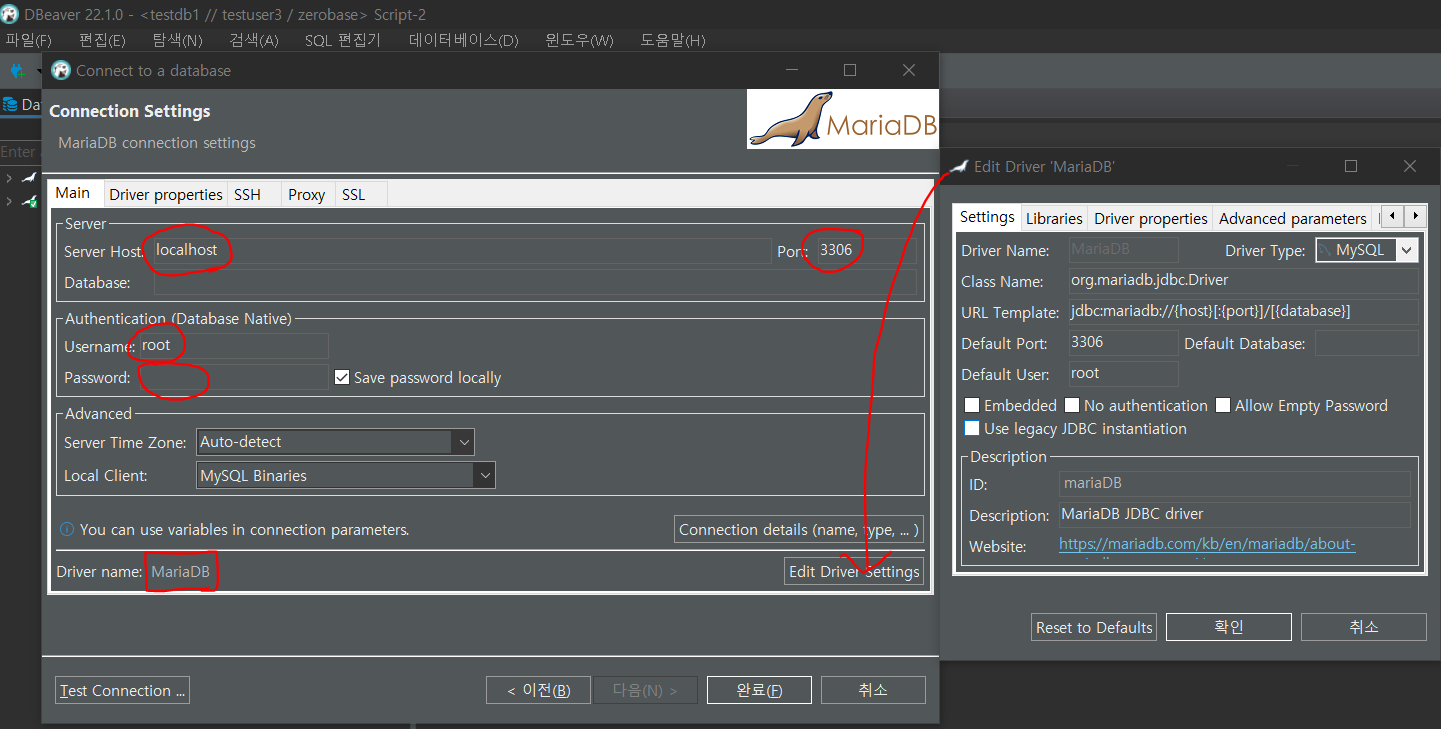Image resolution: width=1441 pixels, height=729 pixels.
Task: Click DBeaver icon in Connect dialog title
Action: [61, 71]
